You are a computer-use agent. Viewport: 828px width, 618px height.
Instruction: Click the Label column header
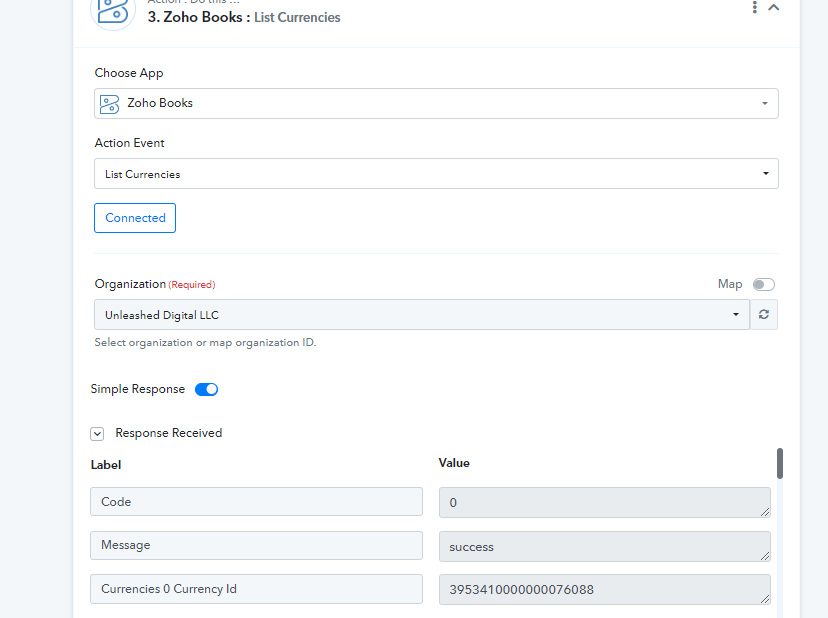coord(106,465)
